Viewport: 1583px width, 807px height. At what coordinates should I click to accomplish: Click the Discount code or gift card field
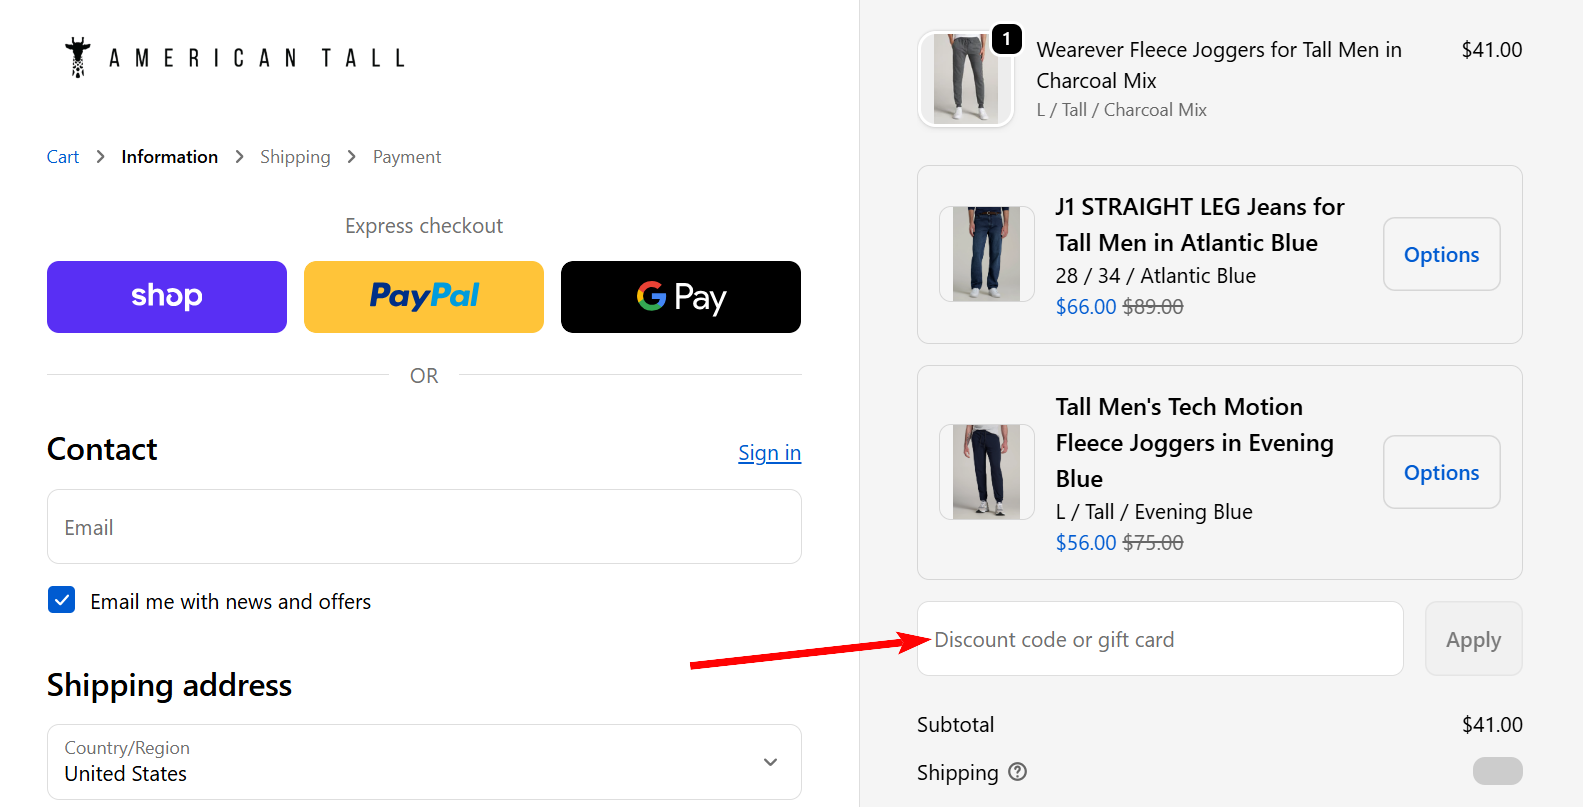1160,639
